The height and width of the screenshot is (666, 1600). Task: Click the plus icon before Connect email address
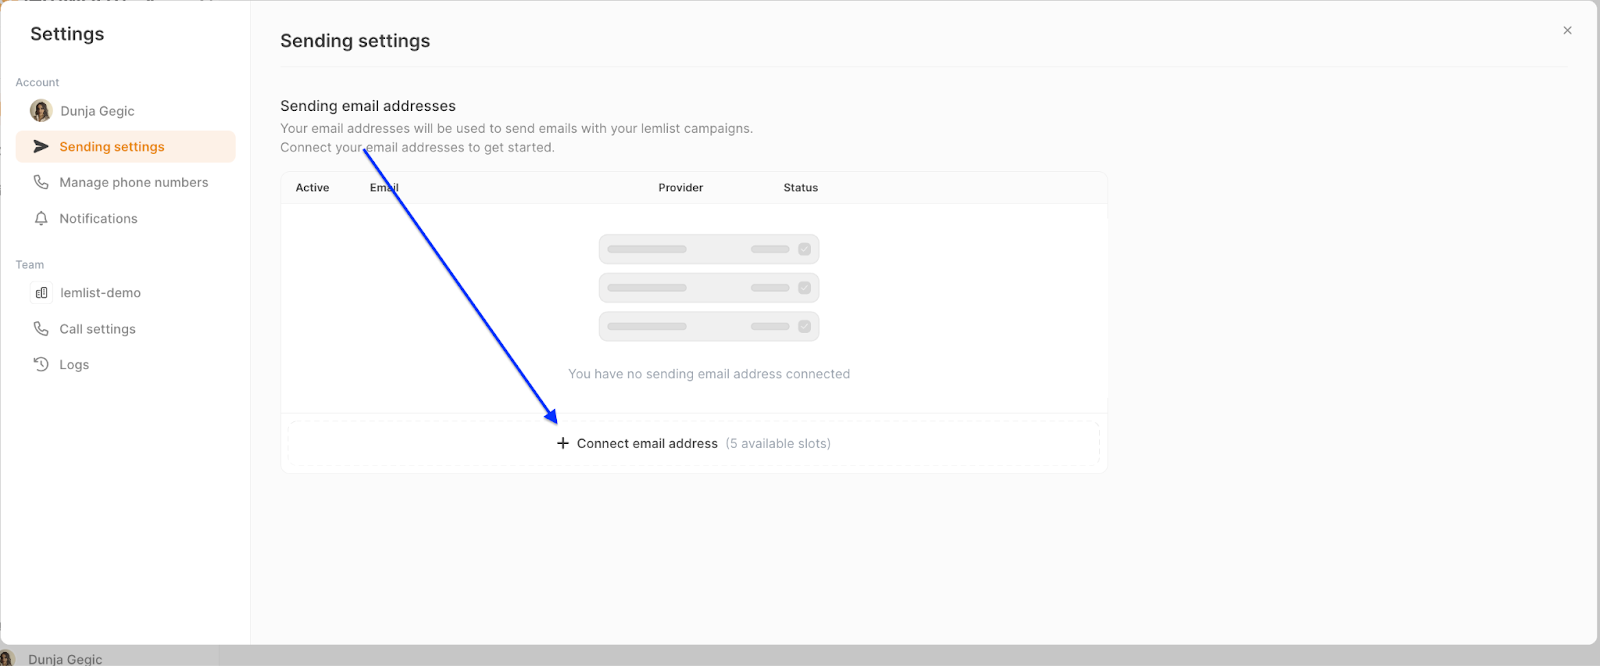(x=563, y=443)
